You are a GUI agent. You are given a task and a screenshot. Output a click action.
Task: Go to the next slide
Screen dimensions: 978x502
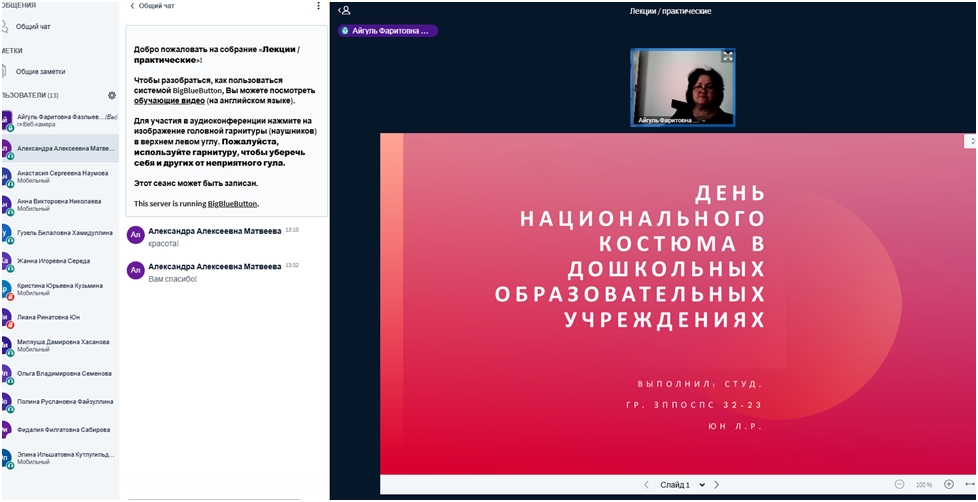[716, 485]
